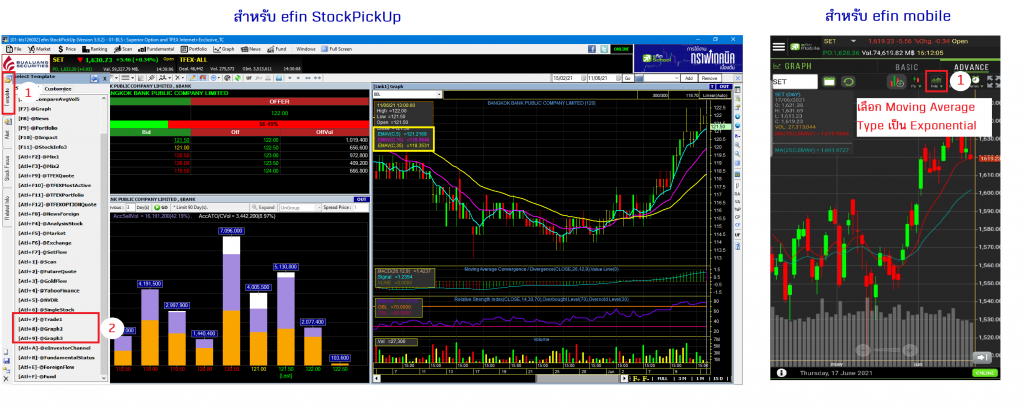Switch to the ADVANCE tab in efin mobile
Viewport: 1024px width, 411px height.
(971, 67)
